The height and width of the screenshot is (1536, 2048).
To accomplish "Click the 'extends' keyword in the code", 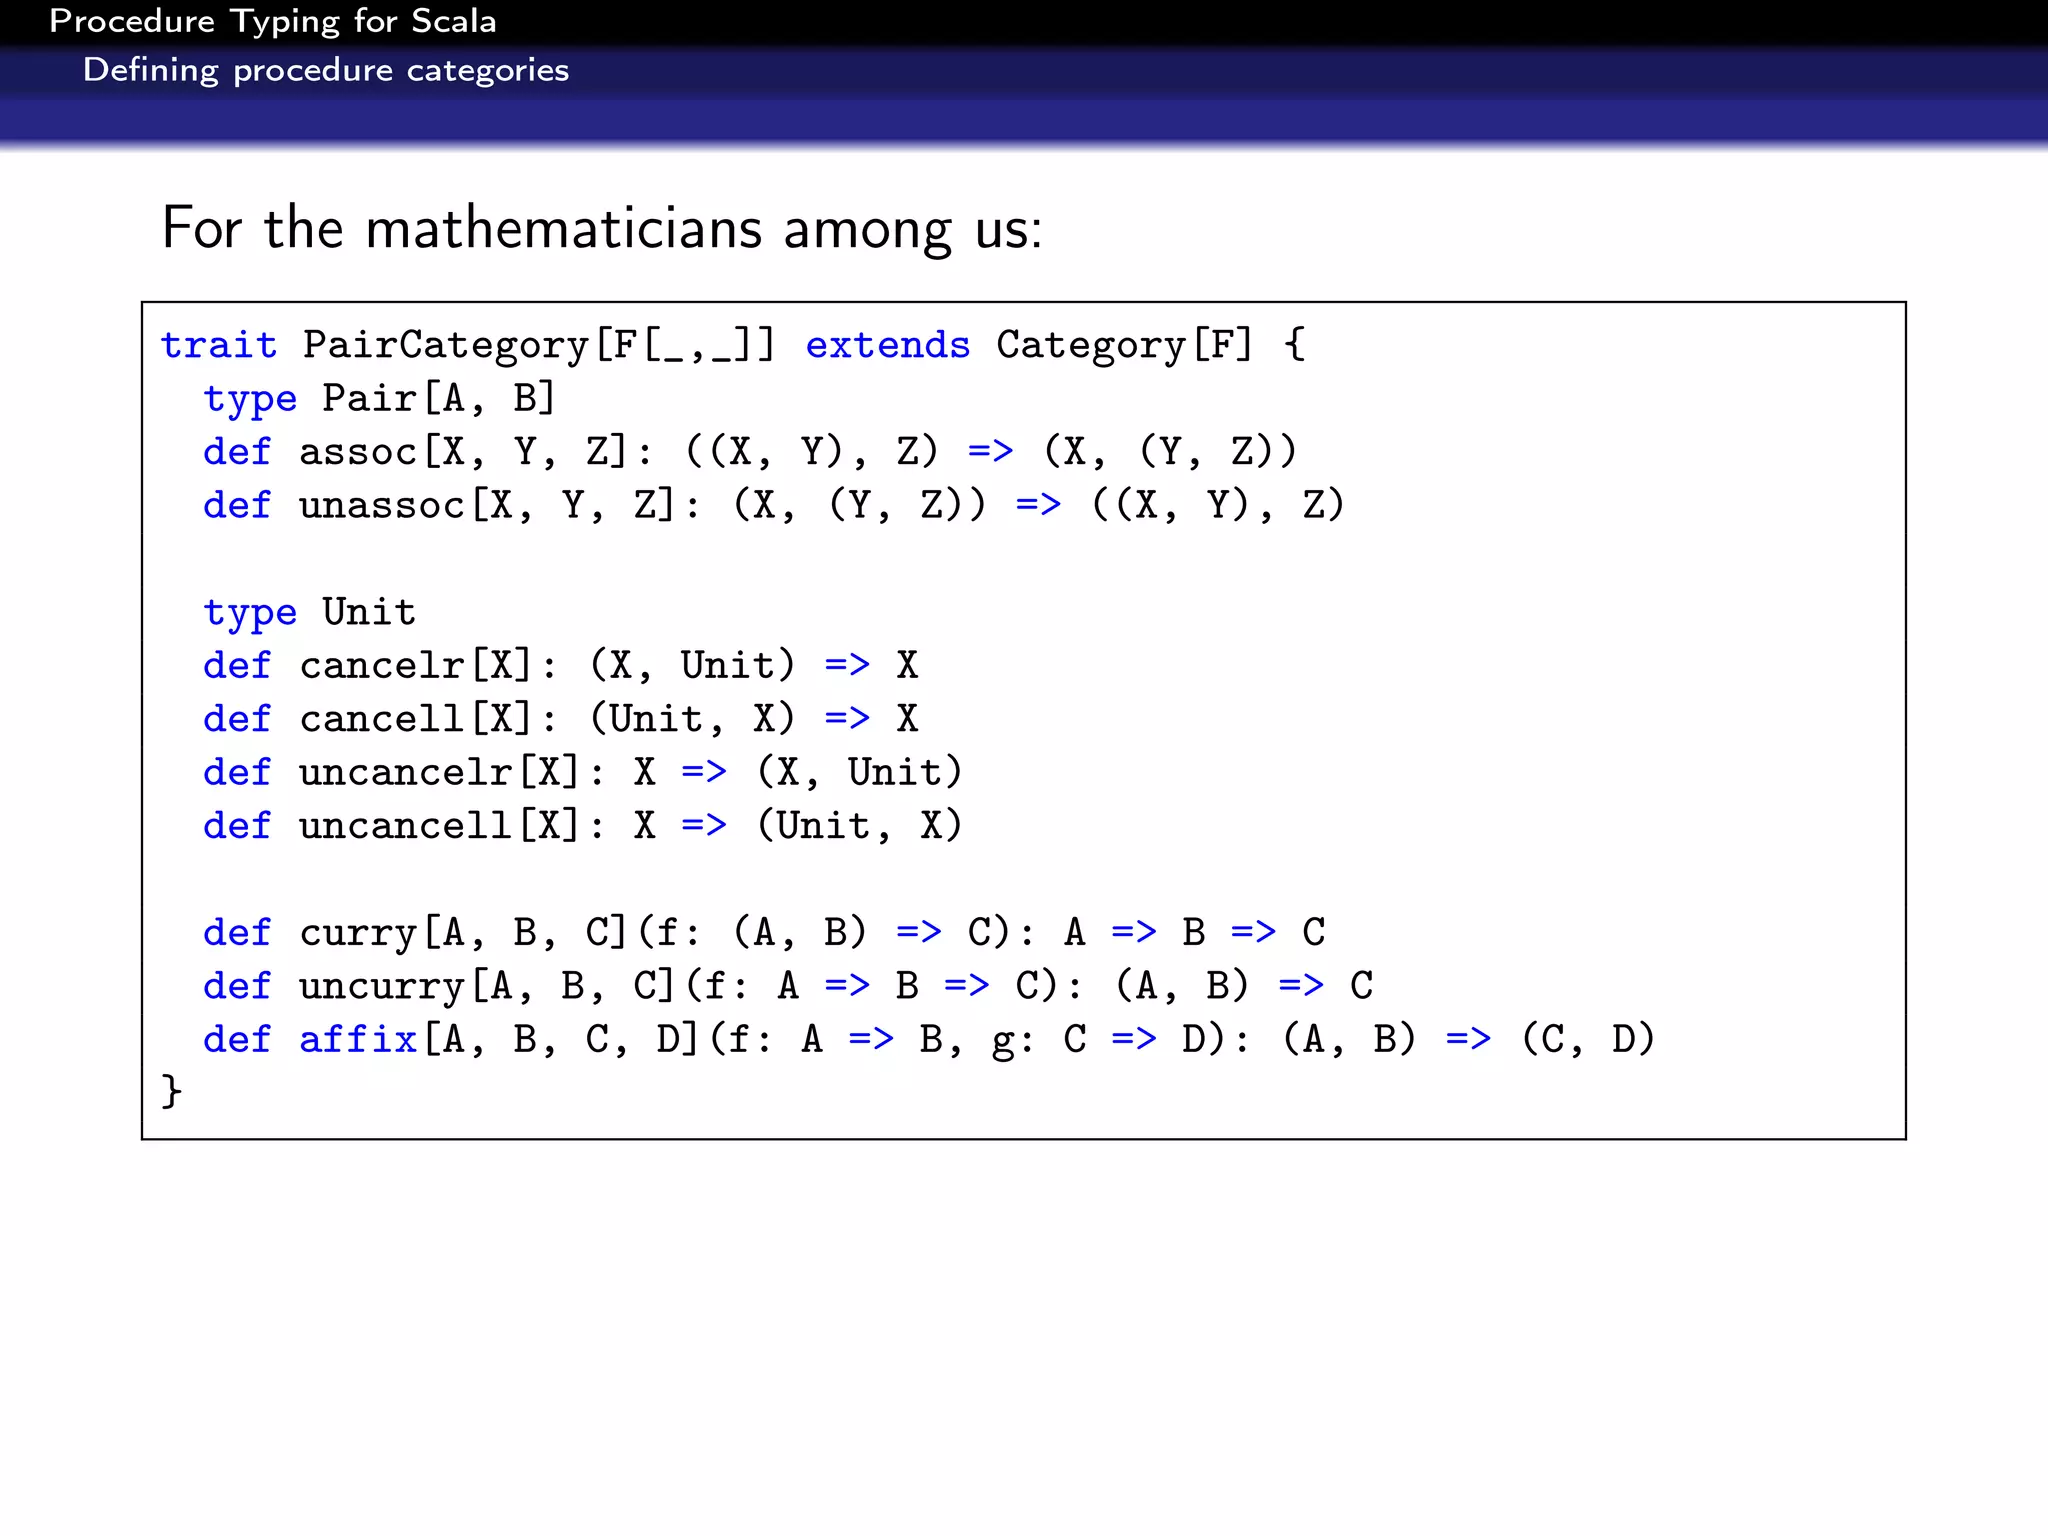I will 887,345.
